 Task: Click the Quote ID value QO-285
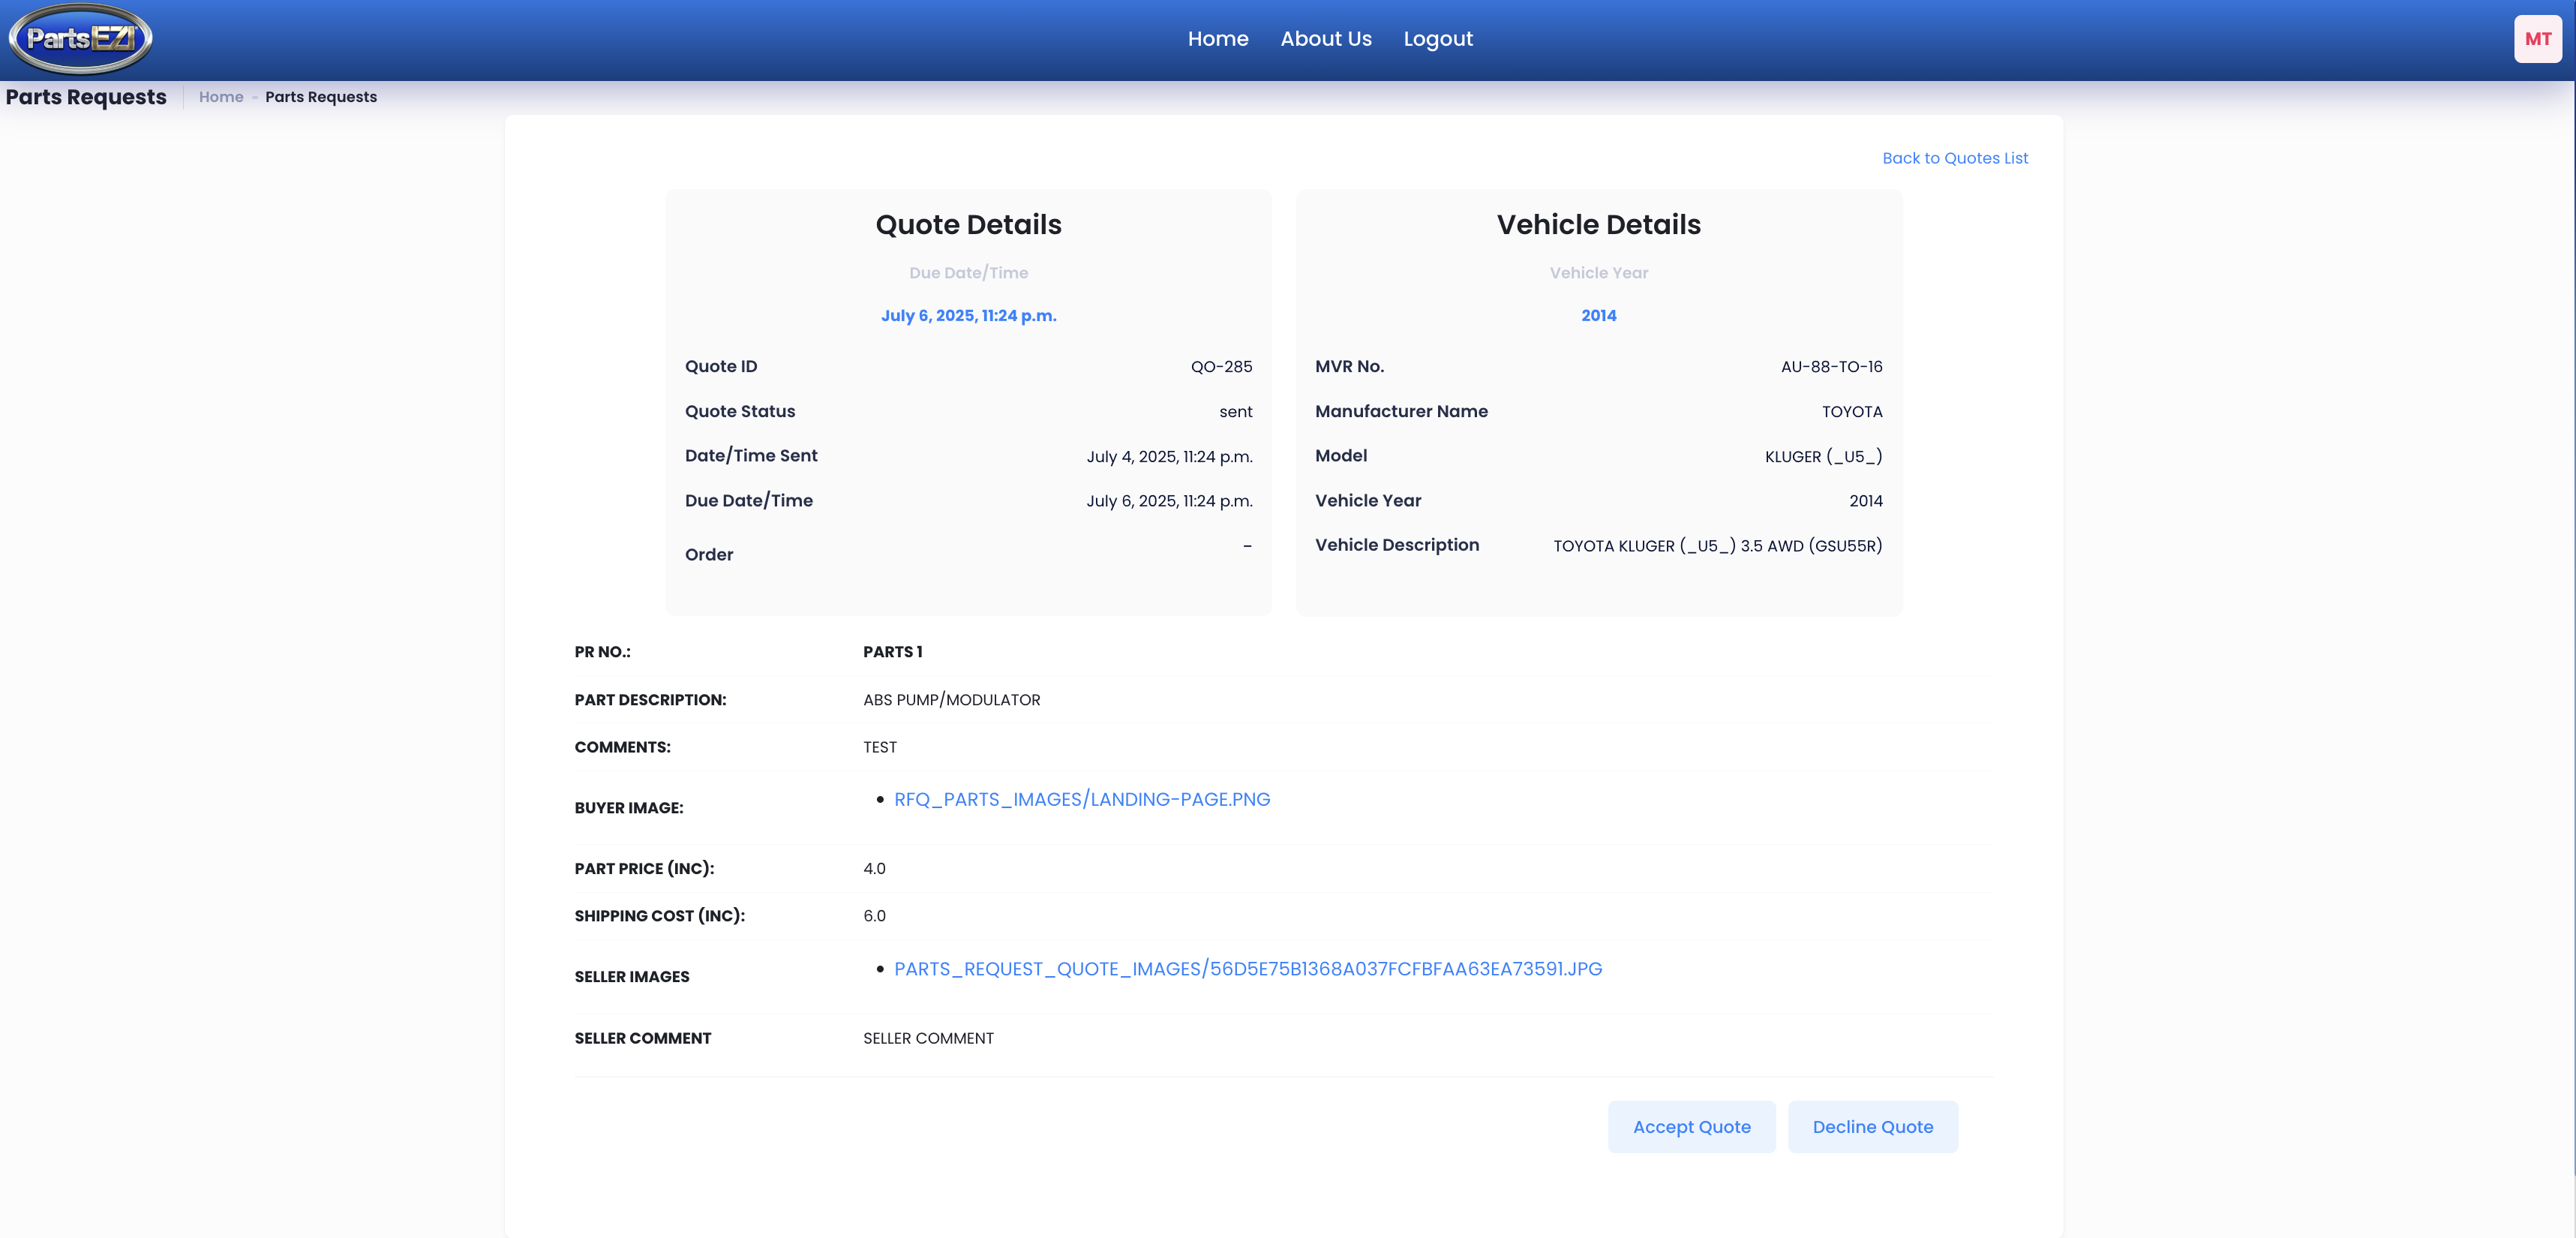[1220, 367]
